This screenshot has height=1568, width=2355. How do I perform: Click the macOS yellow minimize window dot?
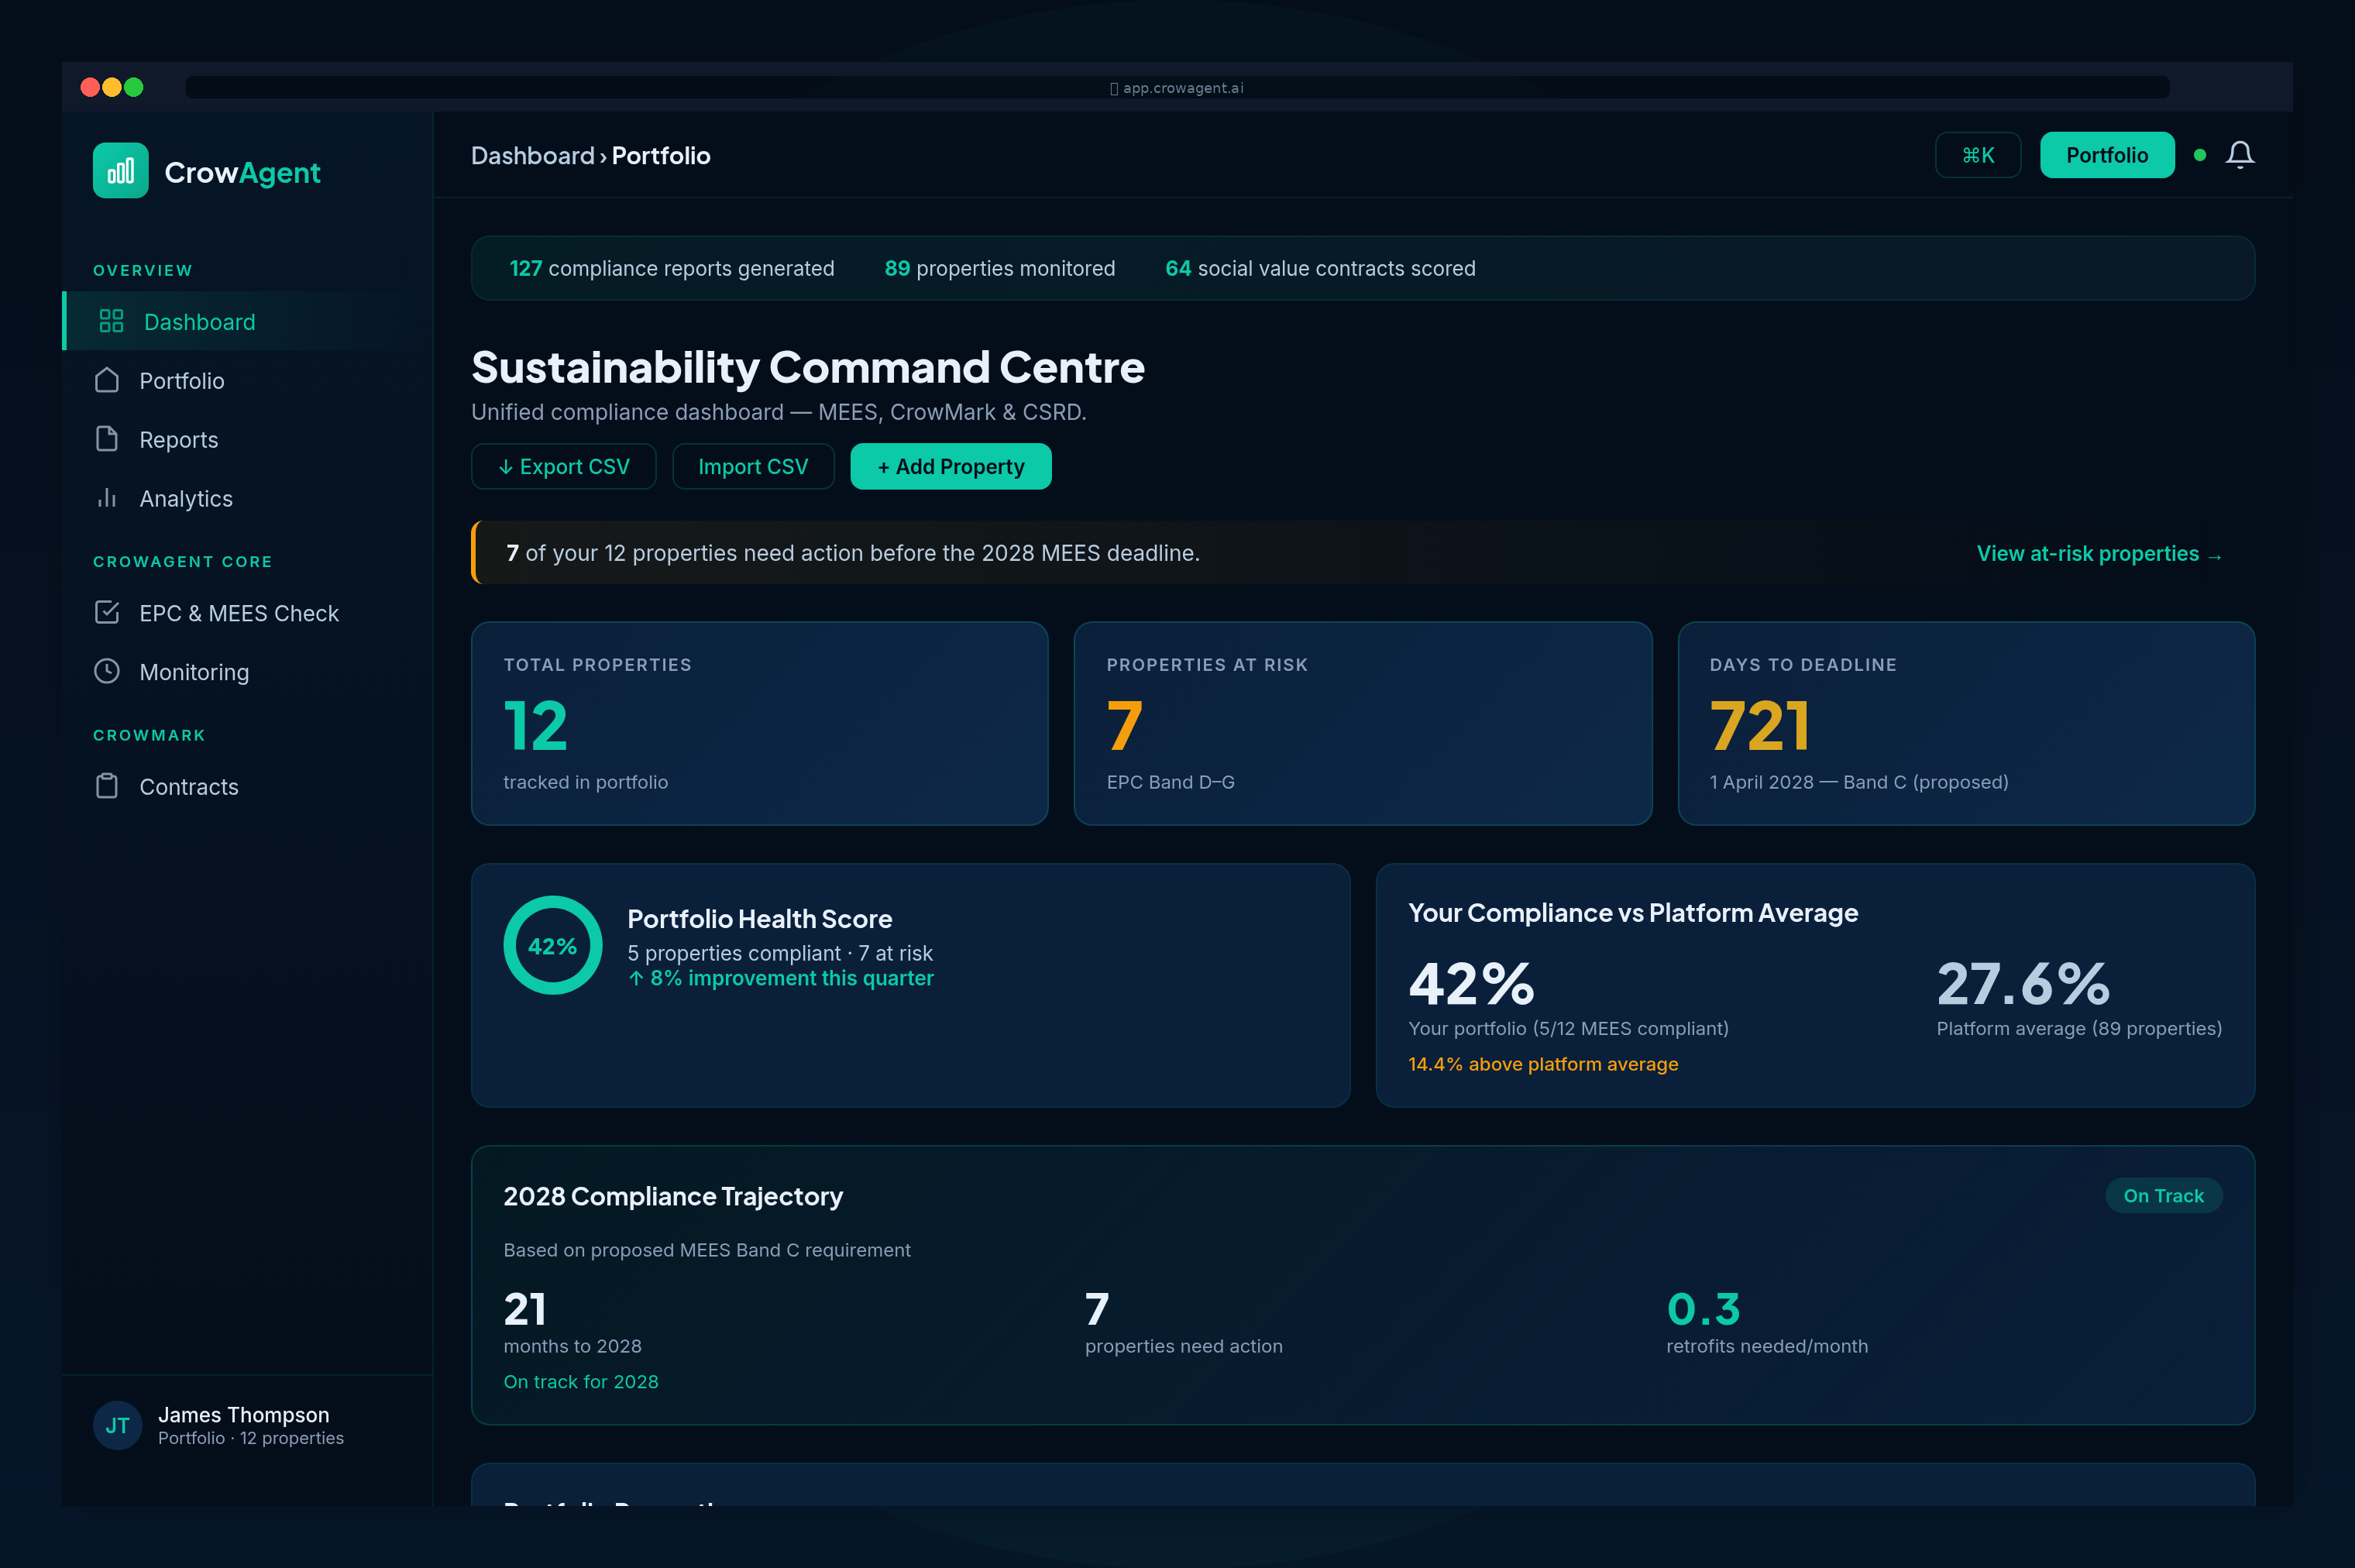111,87
